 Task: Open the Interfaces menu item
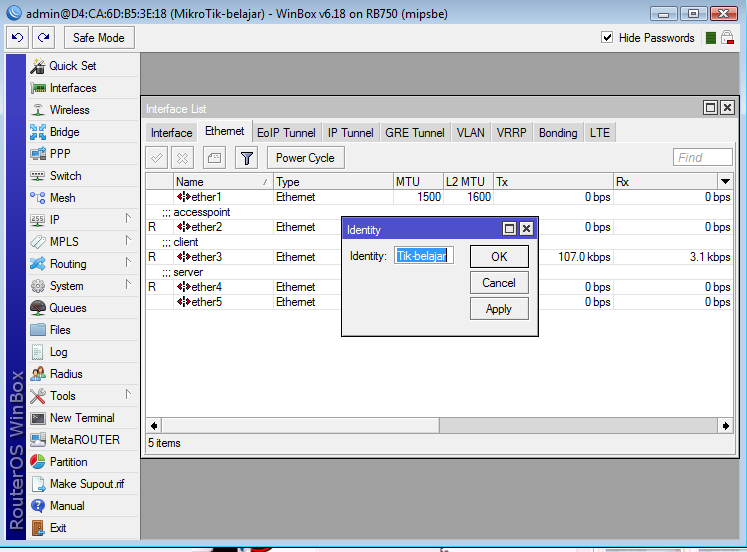[x=83, y=88]
